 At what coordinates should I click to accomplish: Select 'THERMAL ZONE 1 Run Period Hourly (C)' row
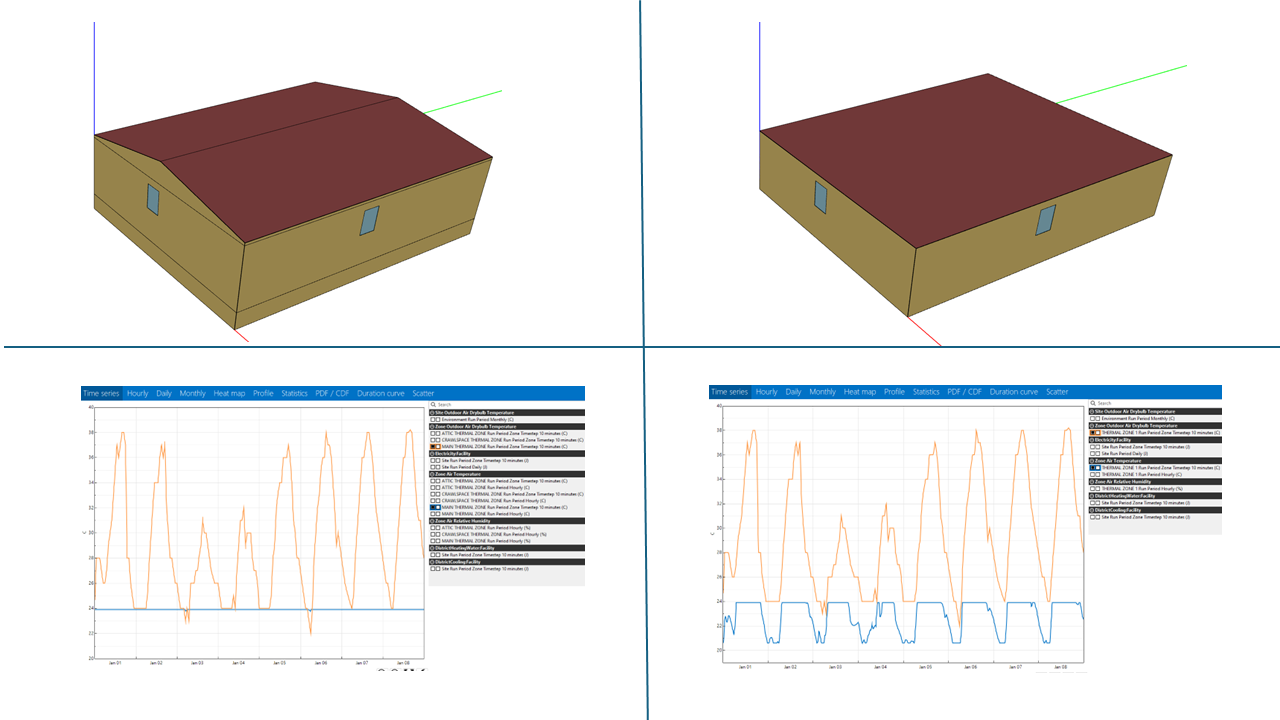click(x=1154, y=475)
